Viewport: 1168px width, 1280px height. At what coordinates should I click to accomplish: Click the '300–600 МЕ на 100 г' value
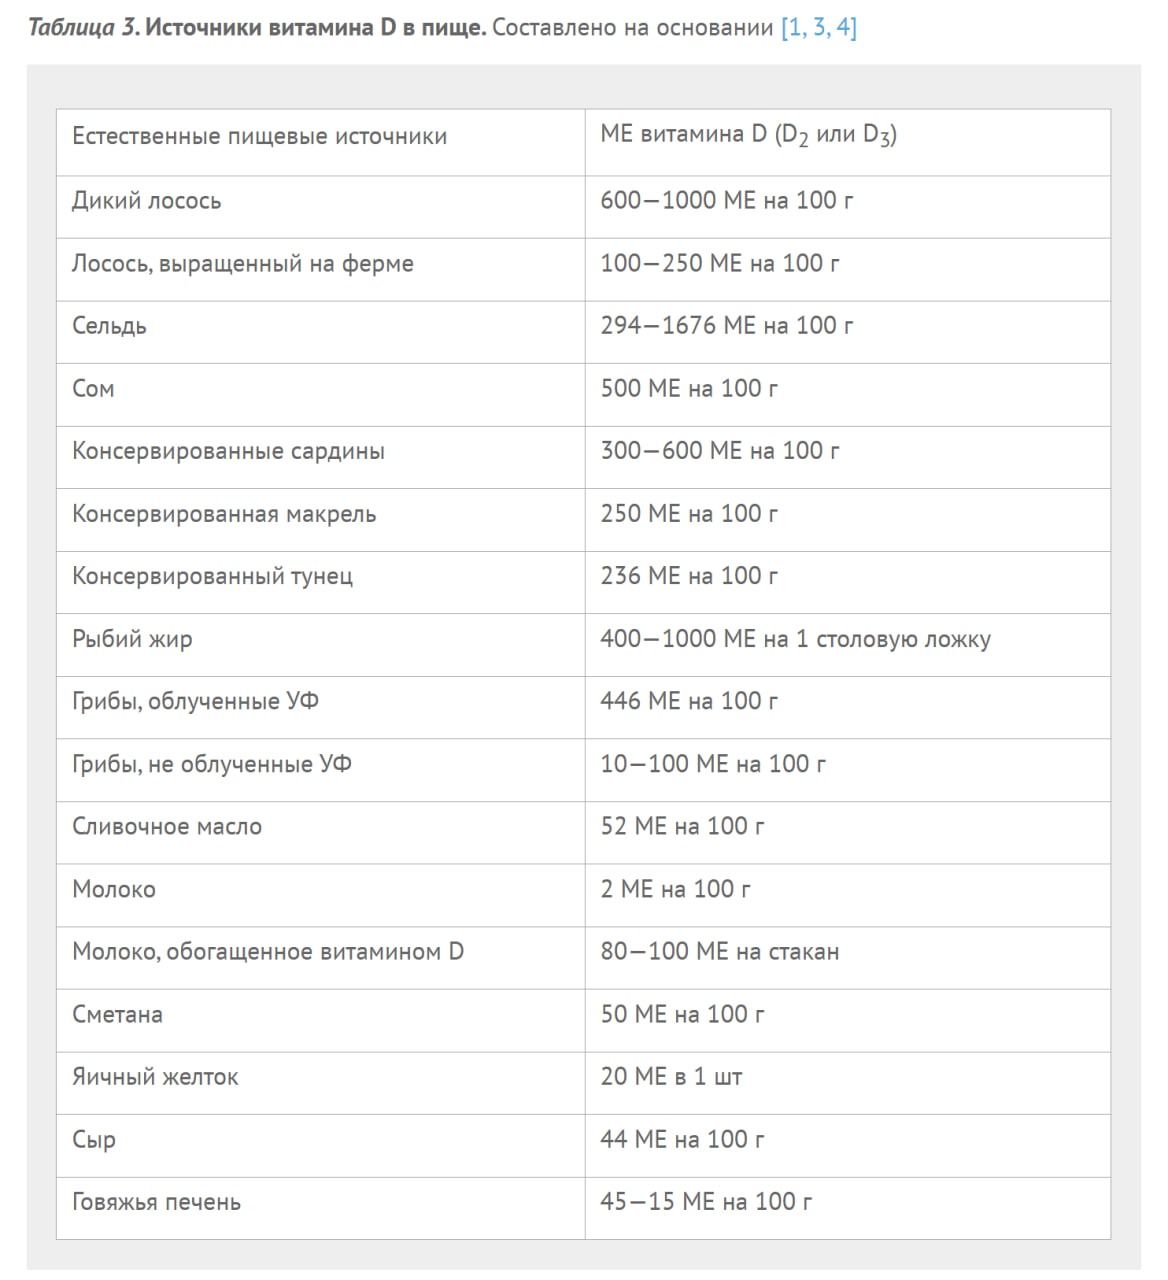pyautogui.click(x=719, y=451)
